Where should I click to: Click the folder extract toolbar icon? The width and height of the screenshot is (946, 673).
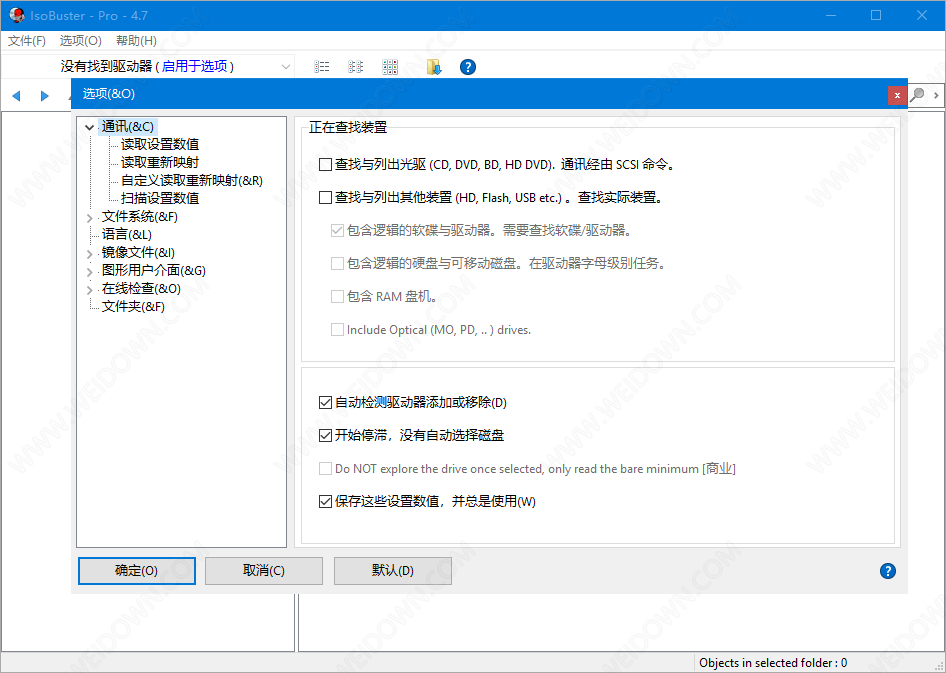point(433,67)
